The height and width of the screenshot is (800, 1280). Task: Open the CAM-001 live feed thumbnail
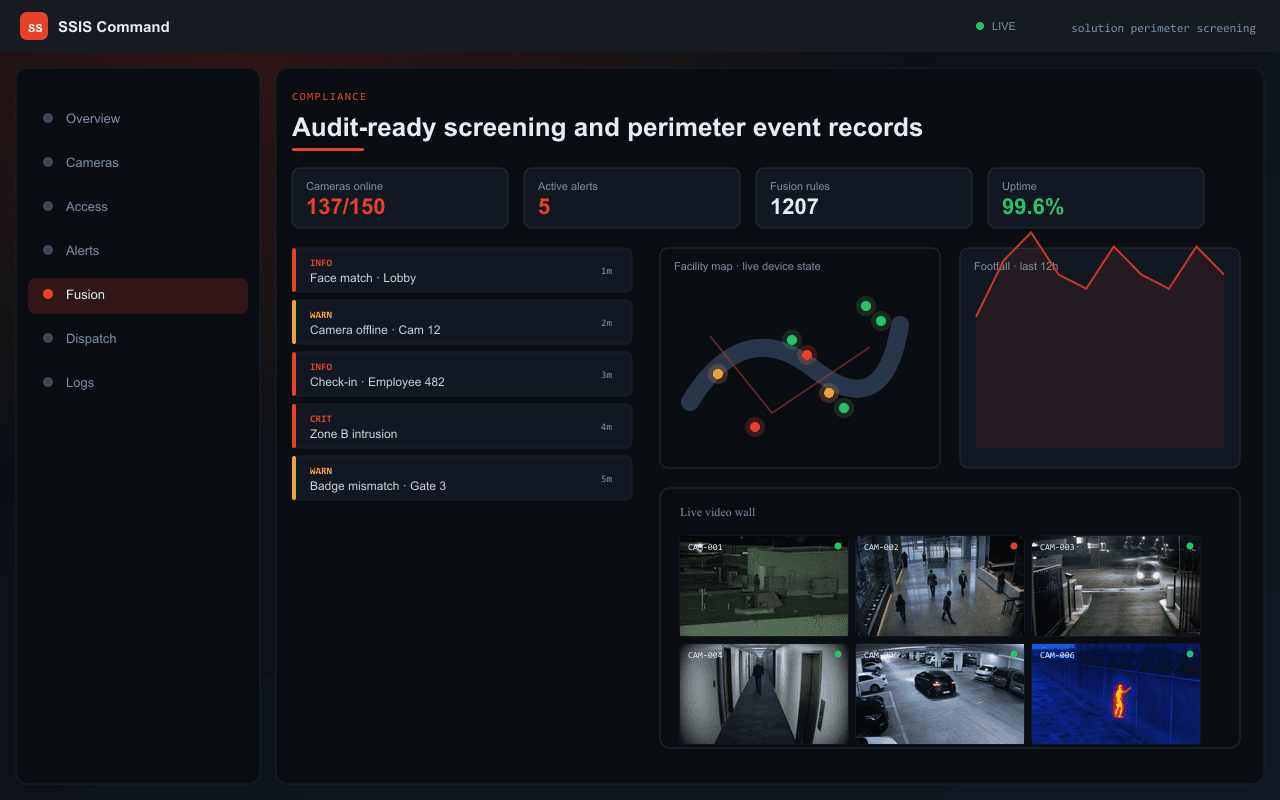coord(764,586)
